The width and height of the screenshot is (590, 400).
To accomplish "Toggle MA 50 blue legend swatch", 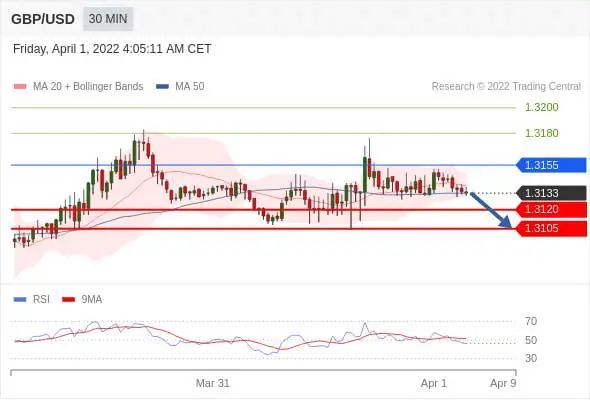I will pos(162,87).
